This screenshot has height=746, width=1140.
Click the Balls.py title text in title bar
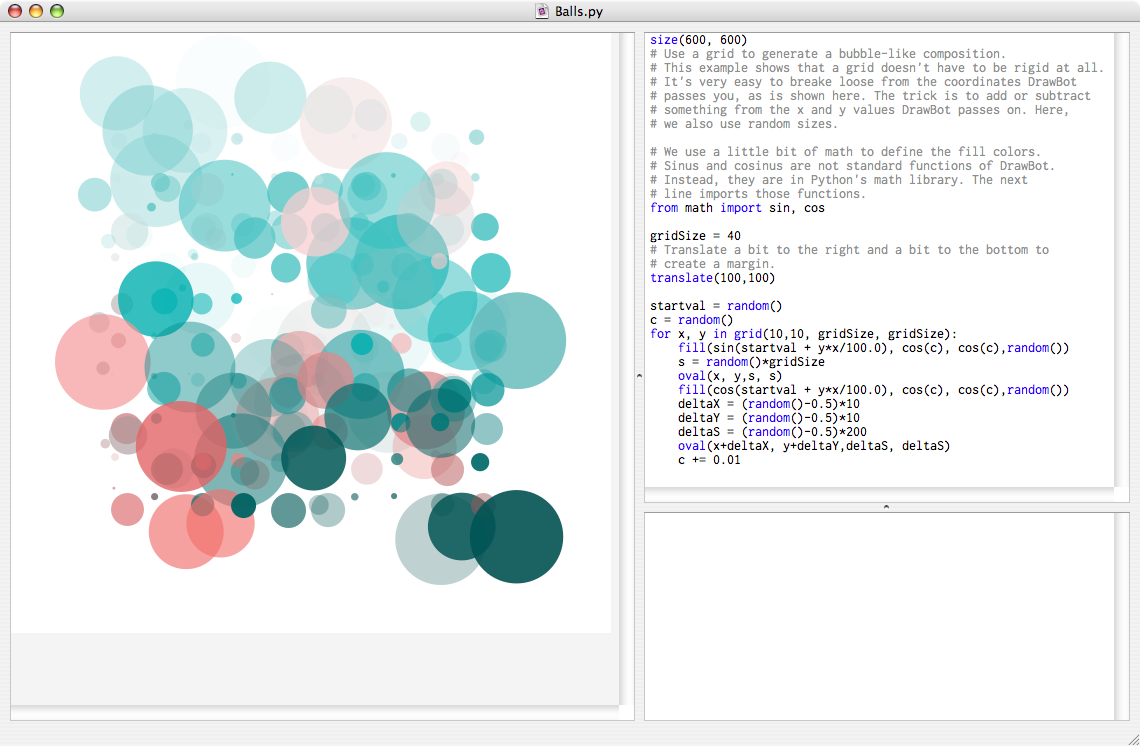pos(579,11)
